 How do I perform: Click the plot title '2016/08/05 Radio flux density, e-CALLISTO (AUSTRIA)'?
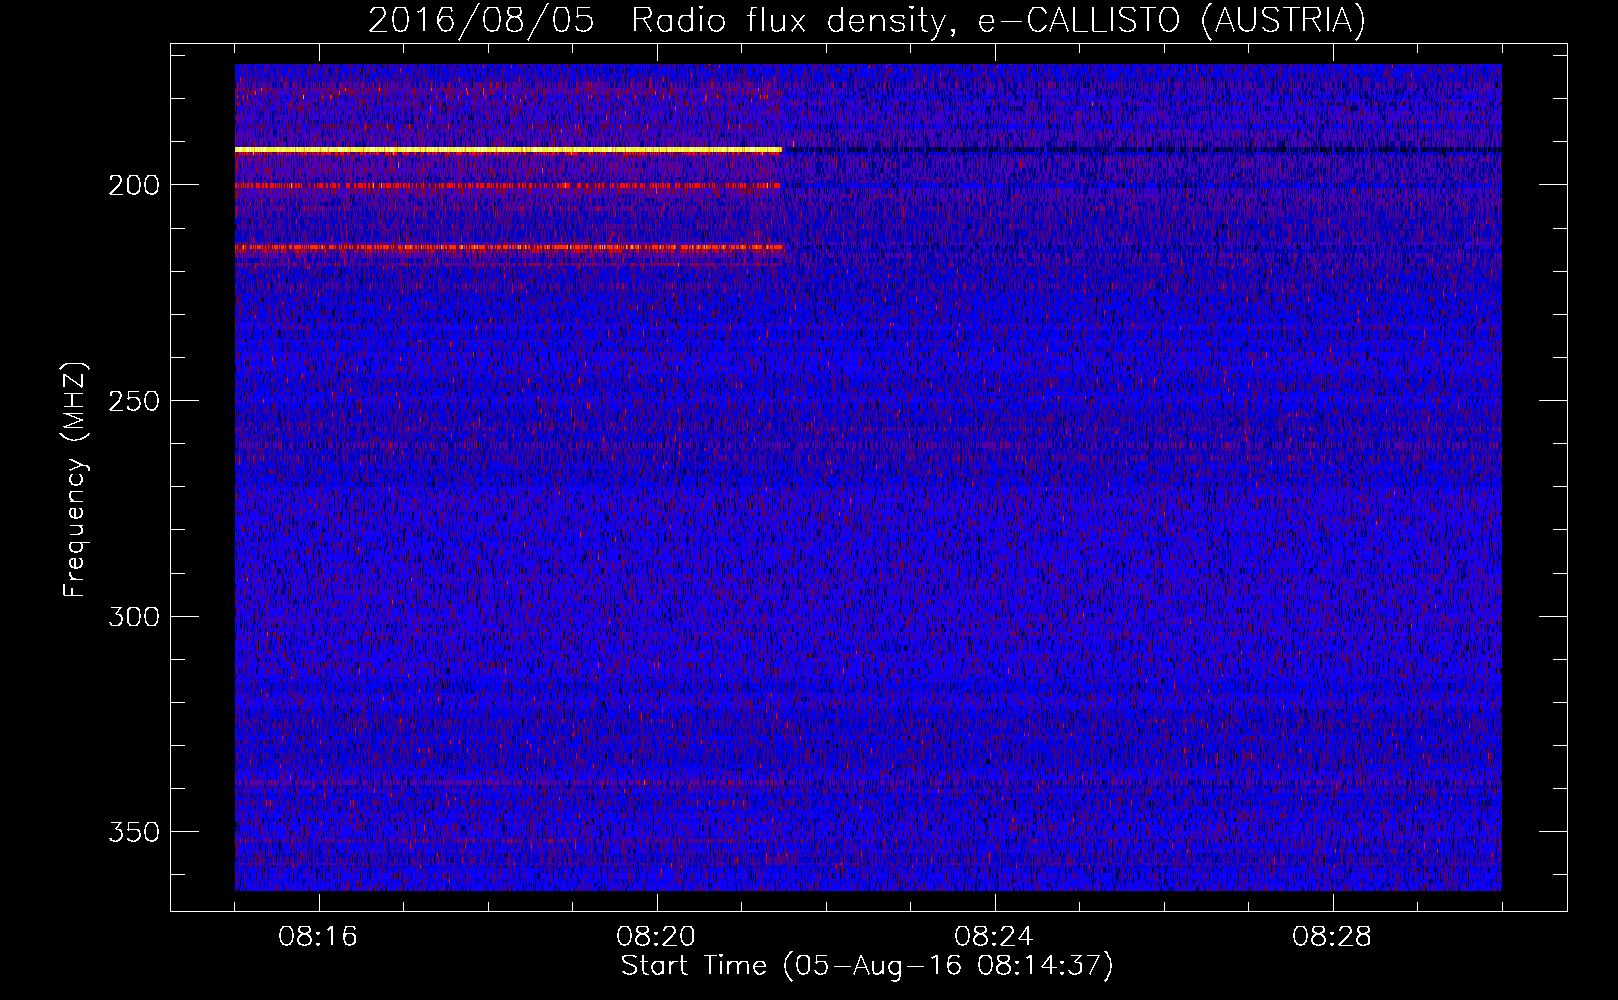coord(866,20)
